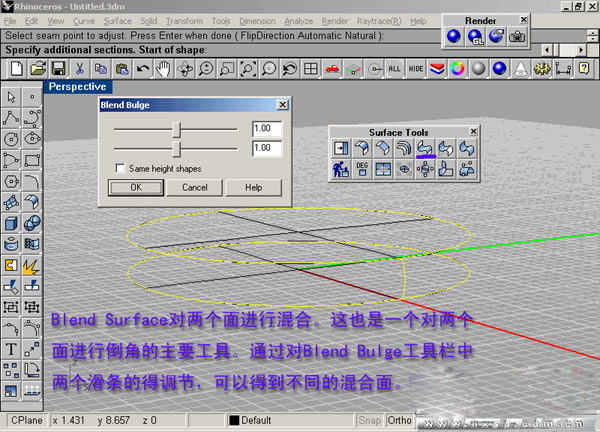Click the upper Blend Bulge slider handle
This screenshot has height=432, width=600.
tap(177, 129)
